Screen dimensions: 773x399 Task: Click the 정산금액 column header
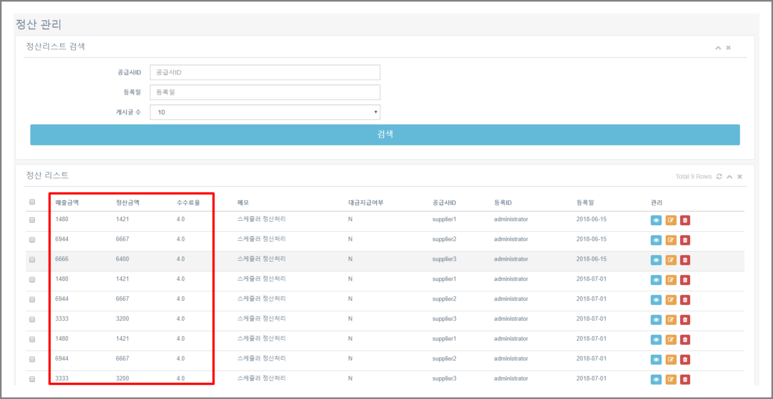pos(128,202)
